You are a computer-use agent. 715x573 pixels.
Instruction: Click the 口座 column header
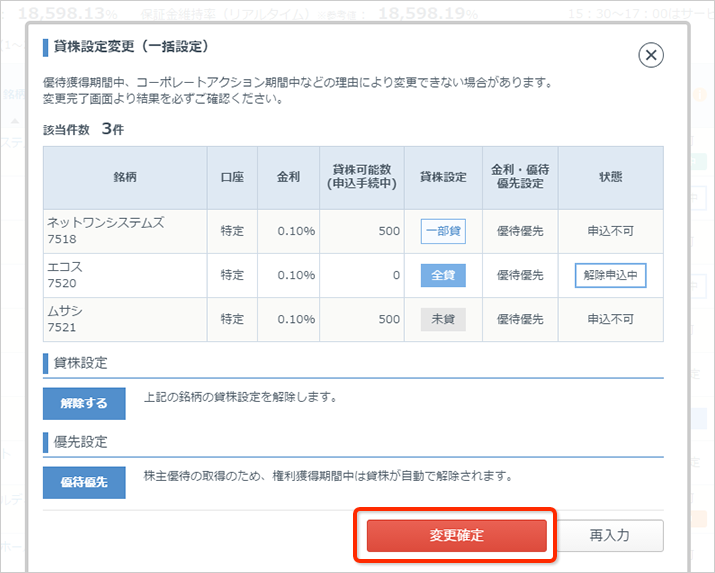[x=232, y=177]
